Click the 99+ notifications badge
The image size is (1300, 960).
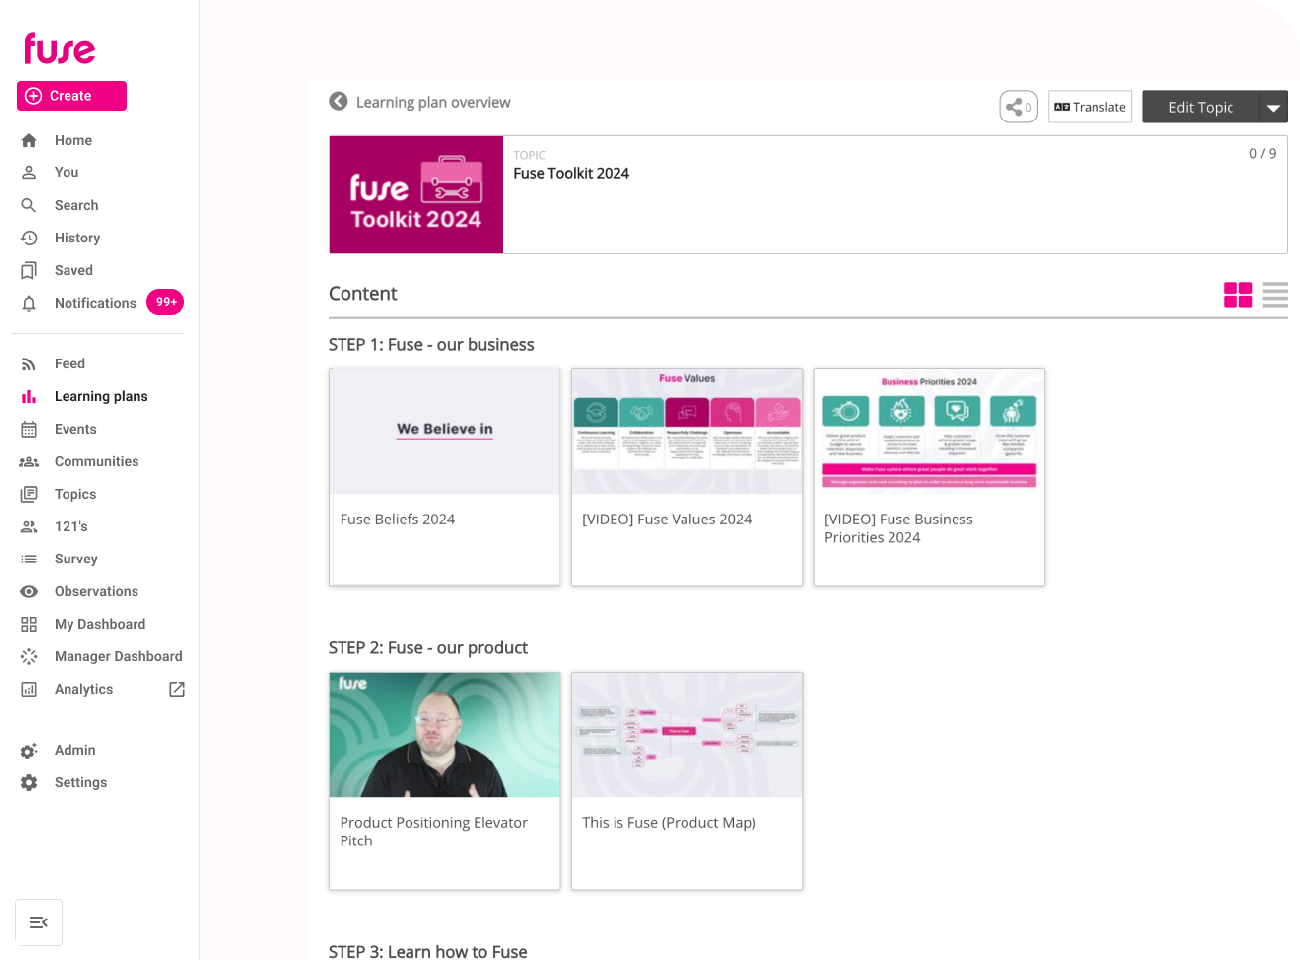pyautogui.click(x=165, y=302)
